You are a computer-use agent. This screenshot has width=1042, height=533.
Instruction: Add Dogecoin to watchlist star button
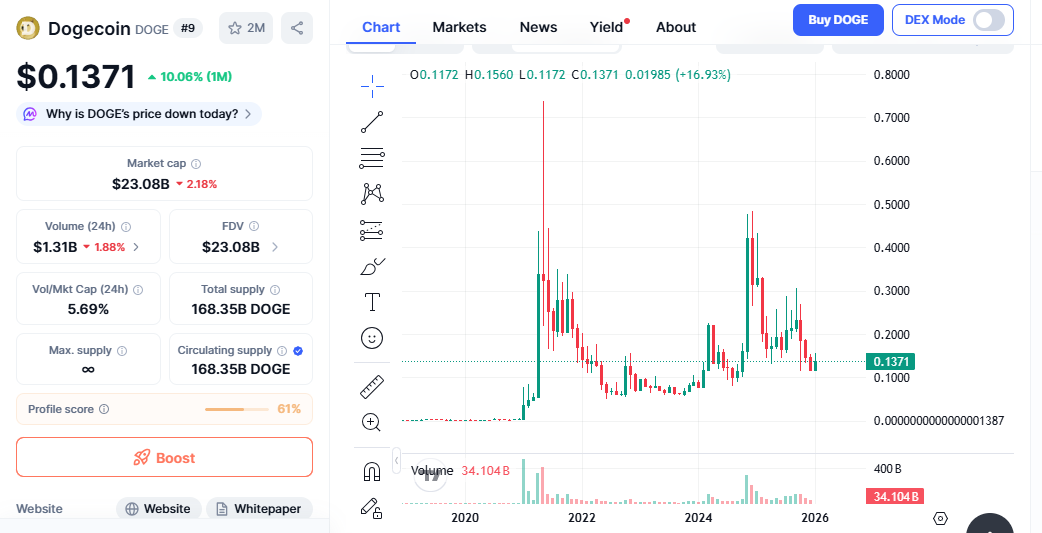(246, 28)
